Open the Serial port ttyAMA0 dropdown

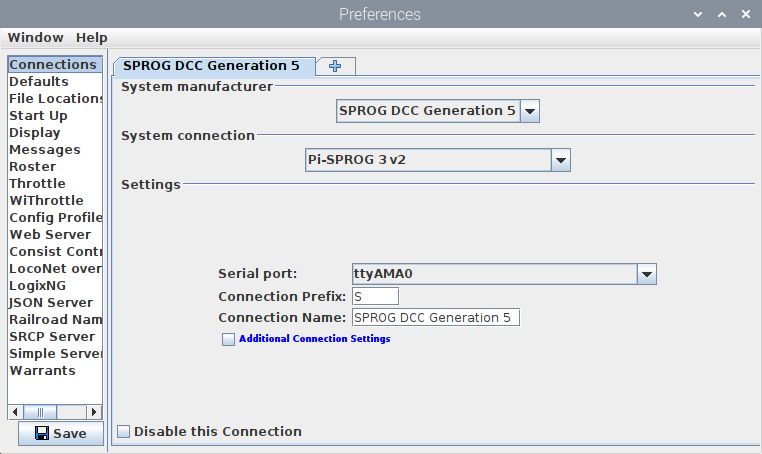tap(646, 274)
